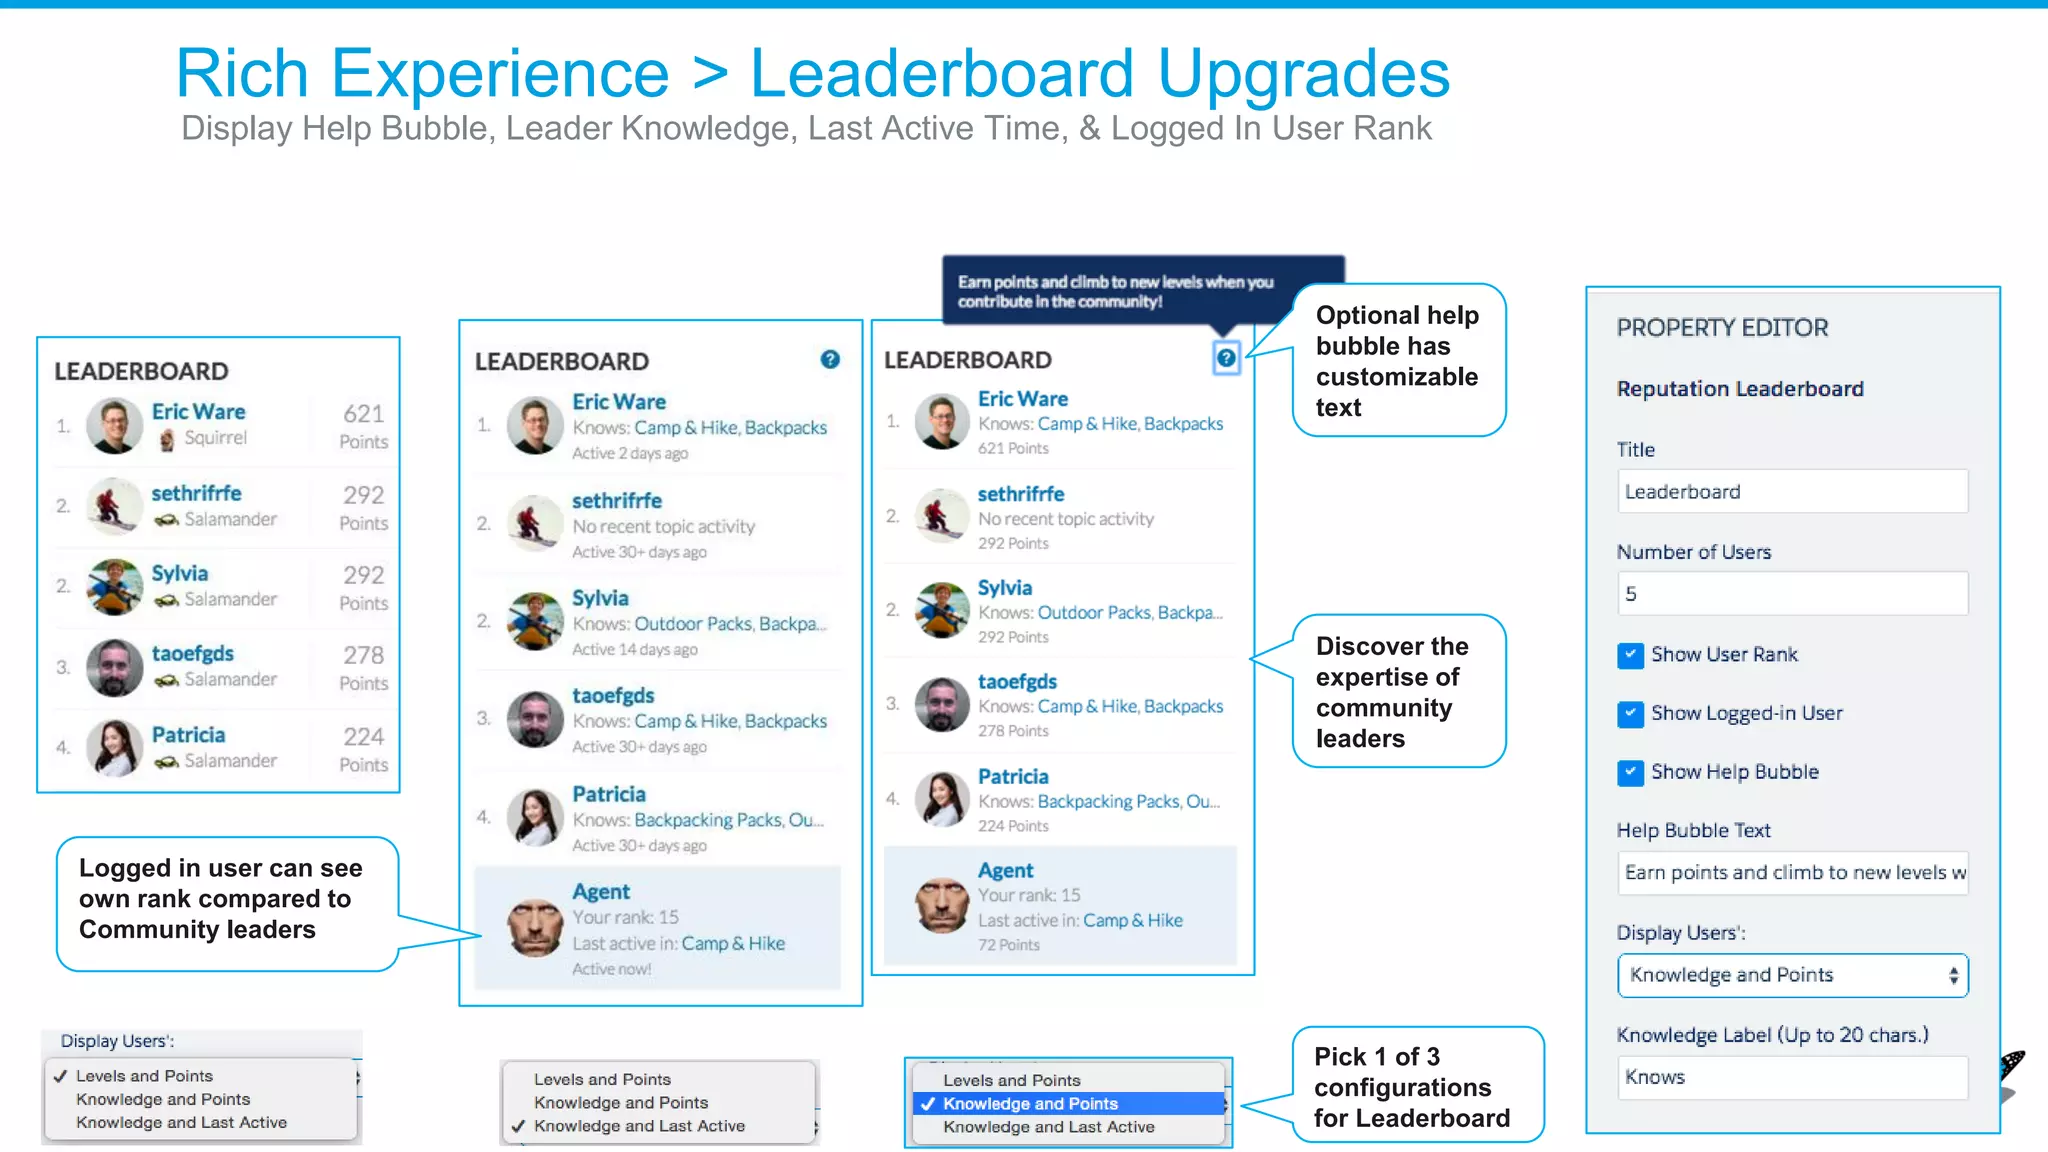Open Eric Ware's profile link in the left leaderboard
Image resolution: width=2048 pixels, height=1152 pixels.
click(198, 412)
